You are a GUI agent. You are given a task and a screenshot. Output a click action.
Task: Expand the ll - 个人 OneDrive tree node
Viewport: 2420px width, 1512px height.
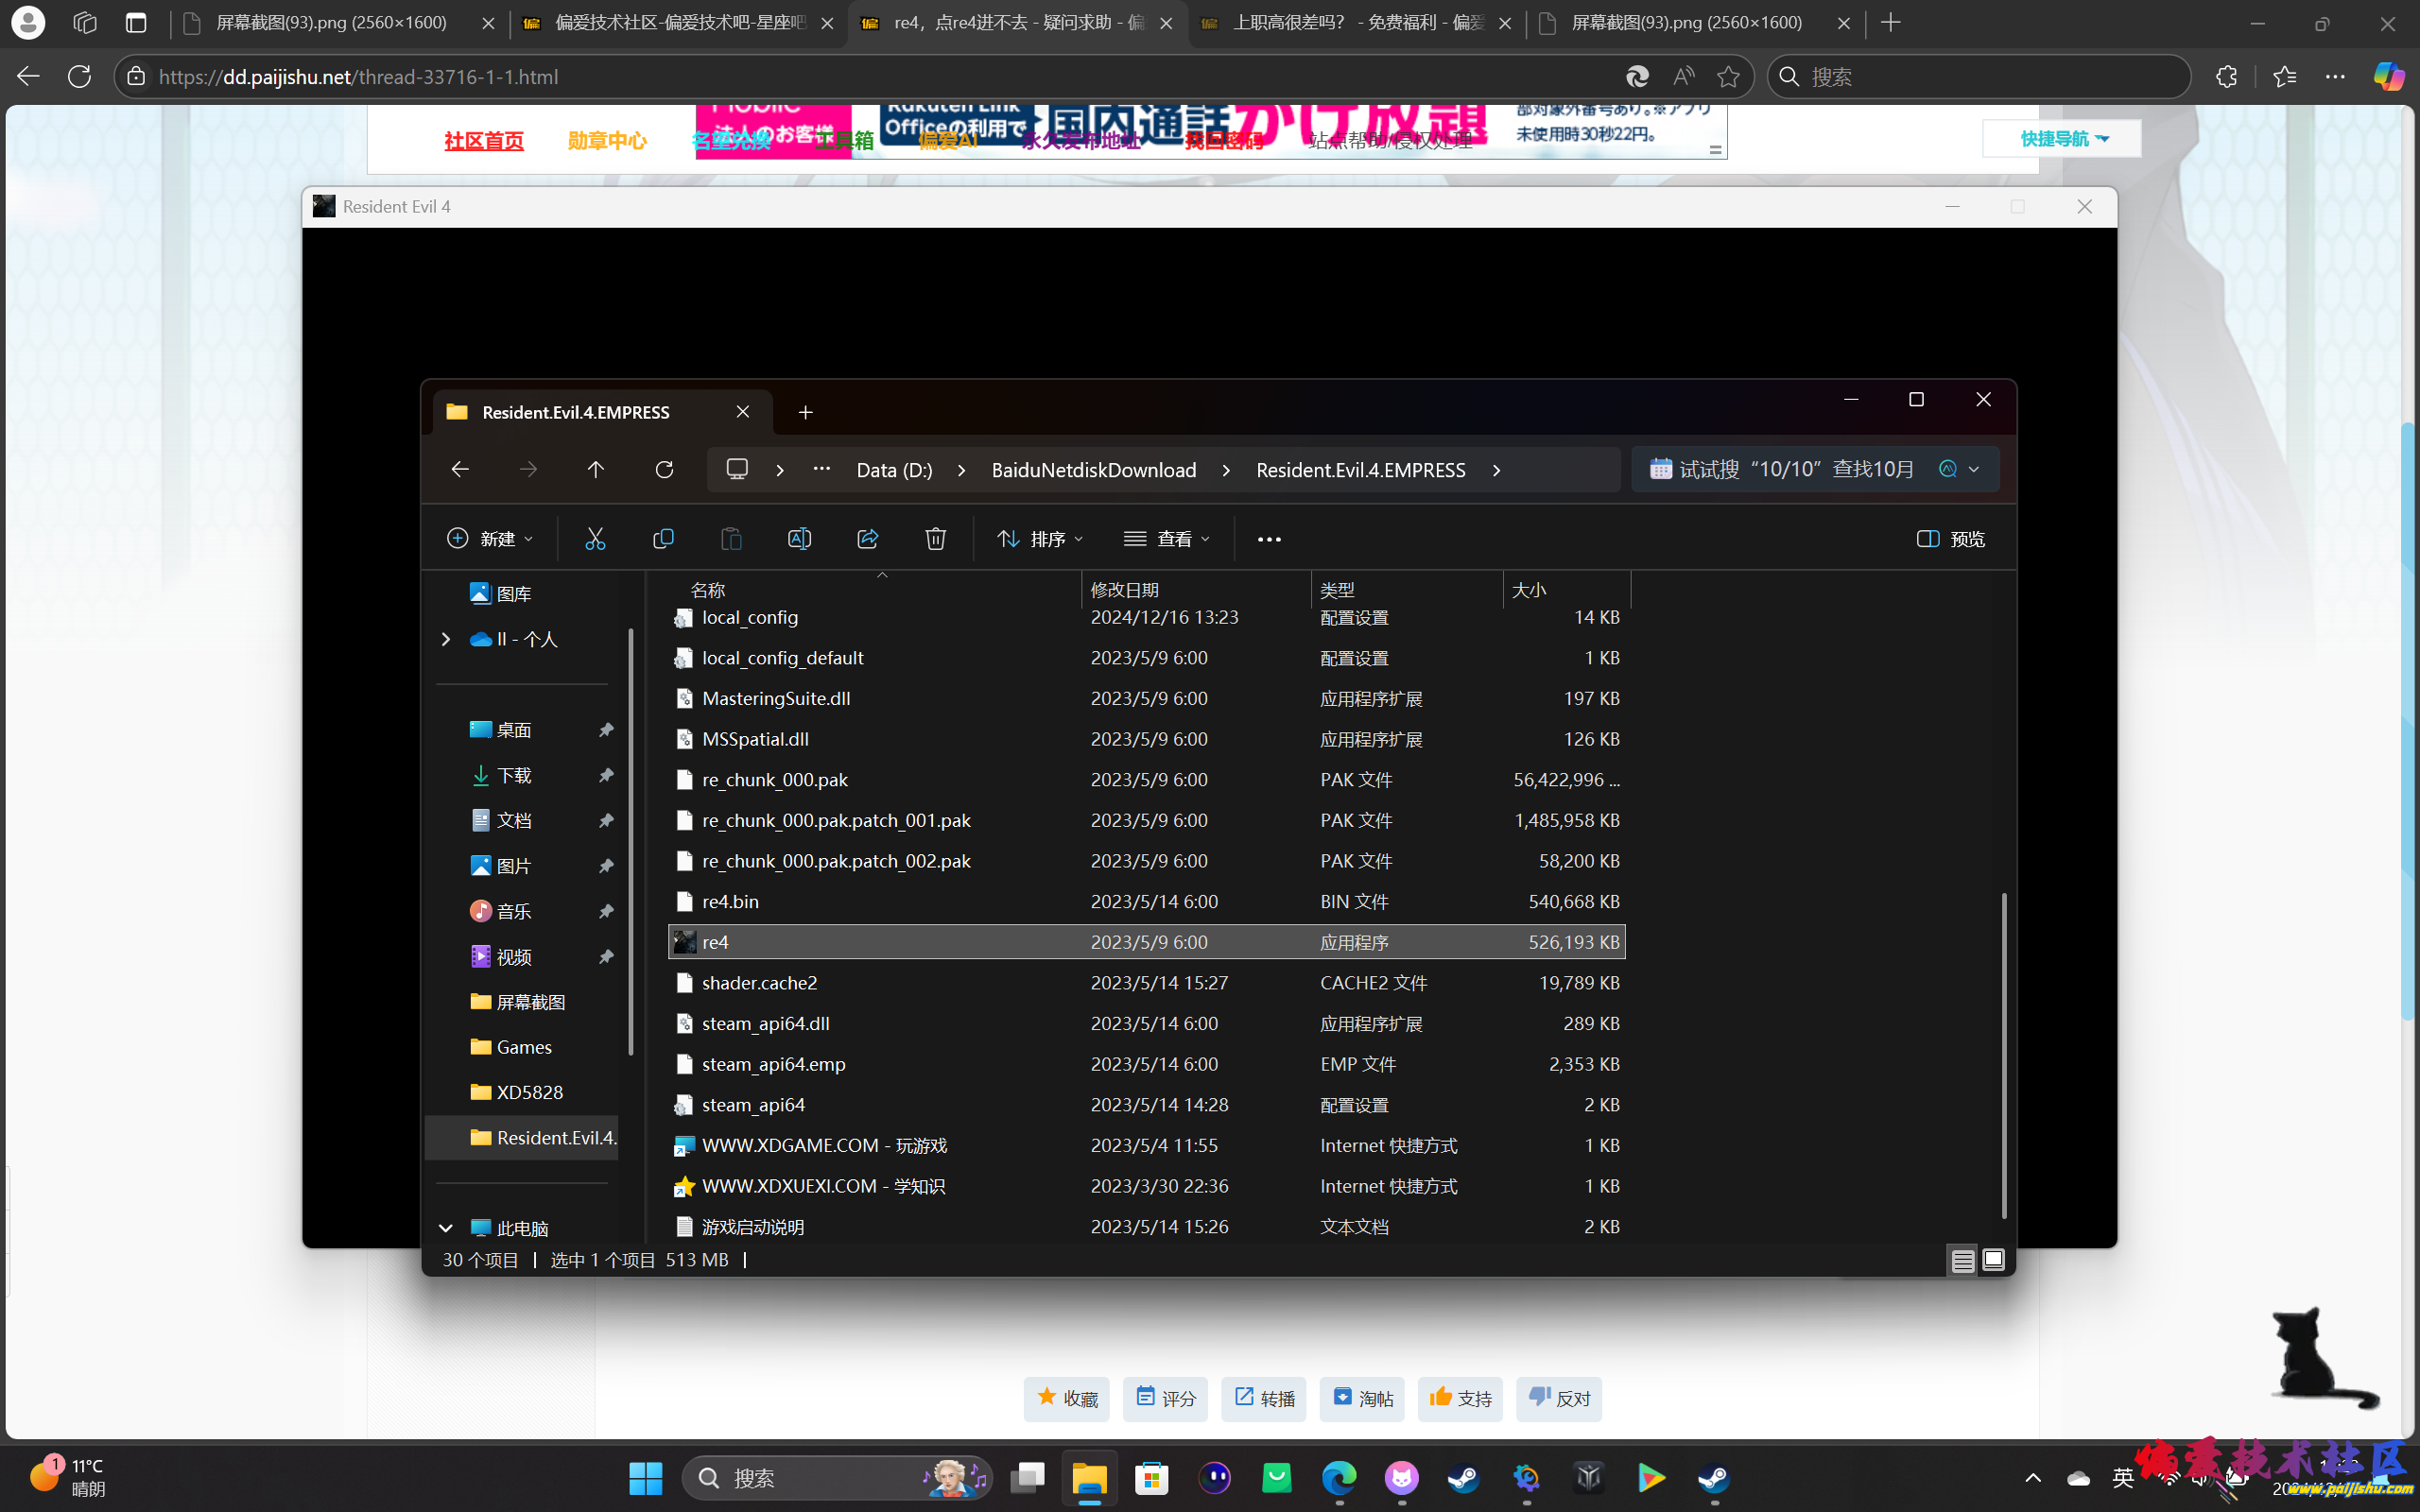(446, 639)
